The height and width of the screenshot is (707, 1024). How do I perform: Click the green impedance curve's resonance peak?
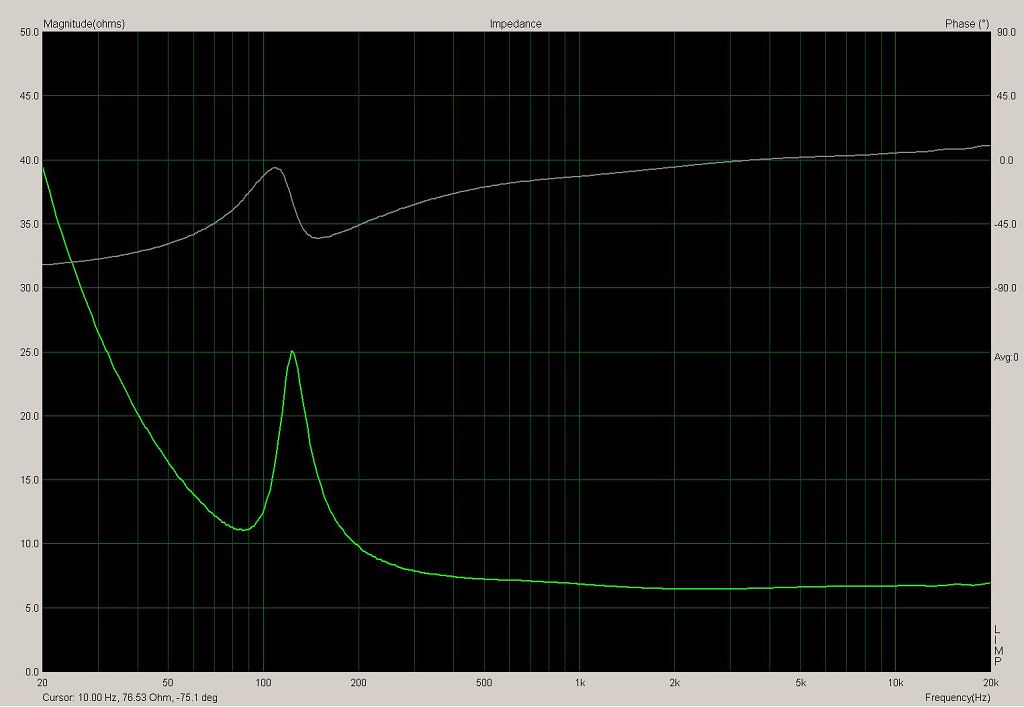(292, 351)
